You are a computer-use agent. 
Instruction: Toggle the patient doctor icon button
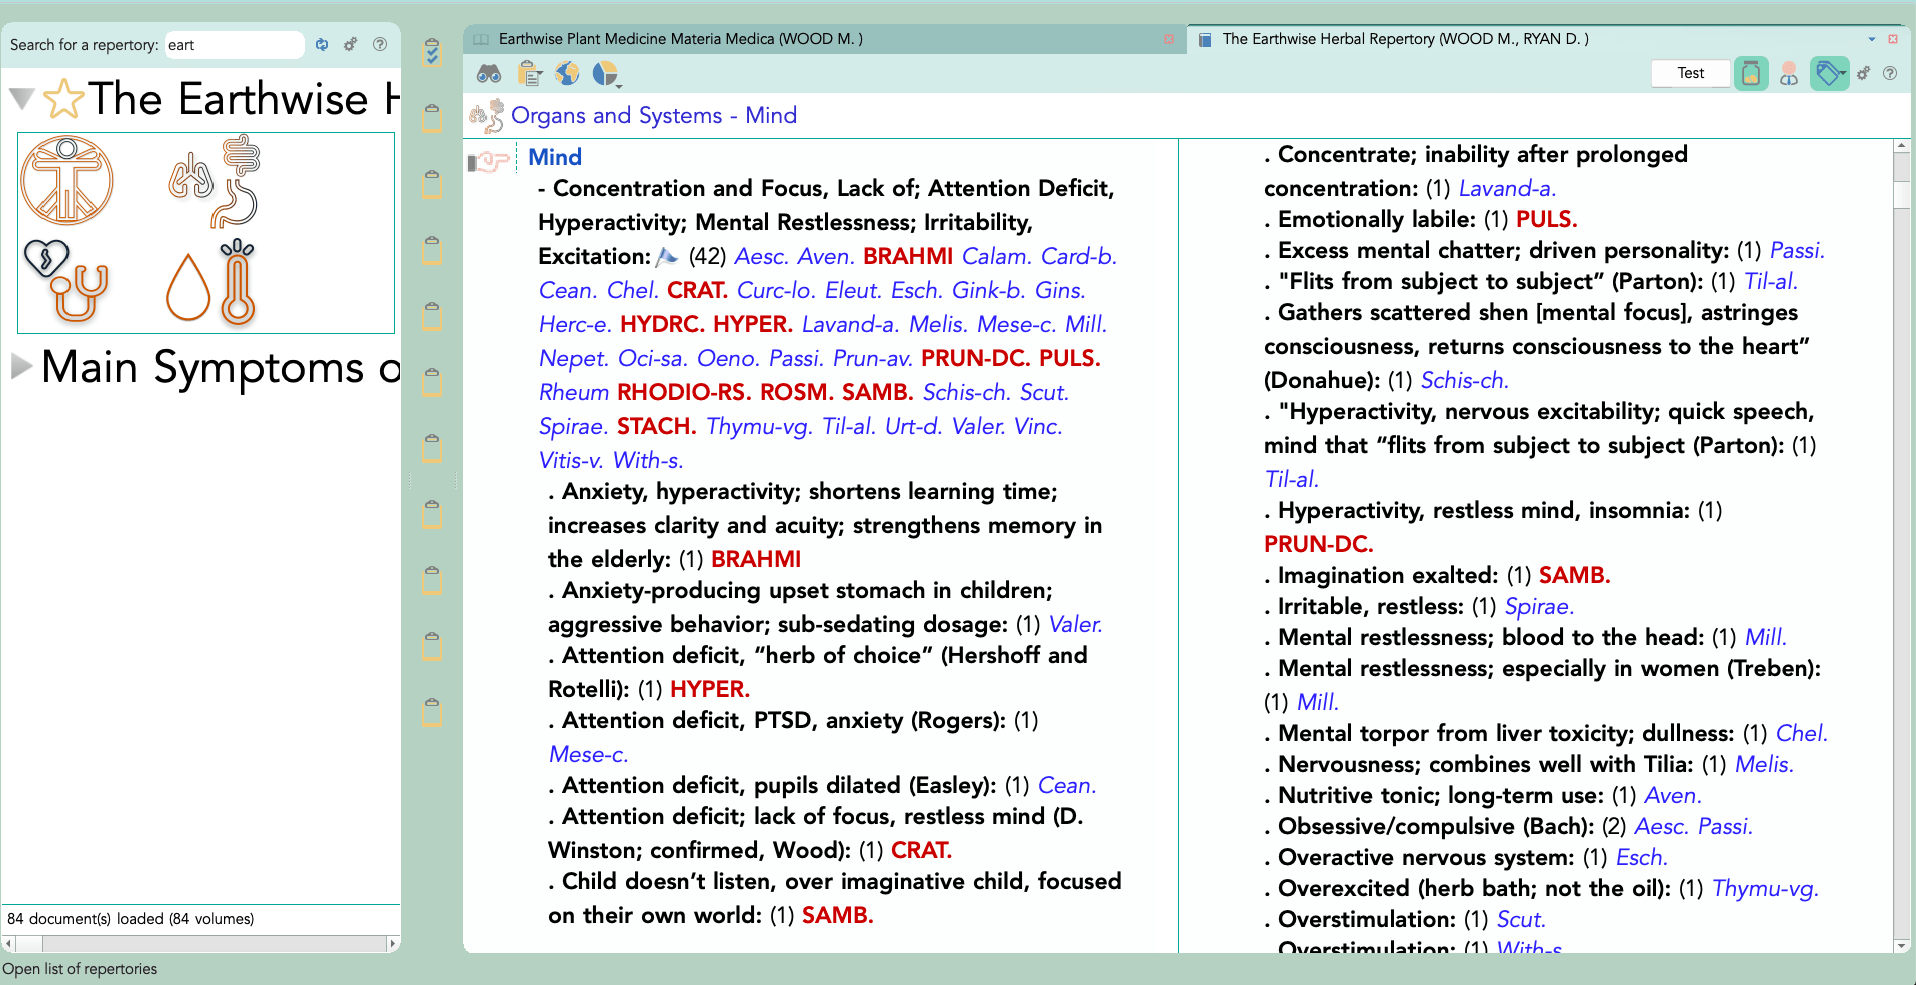pyautogui.click(x=1789, y=74)
